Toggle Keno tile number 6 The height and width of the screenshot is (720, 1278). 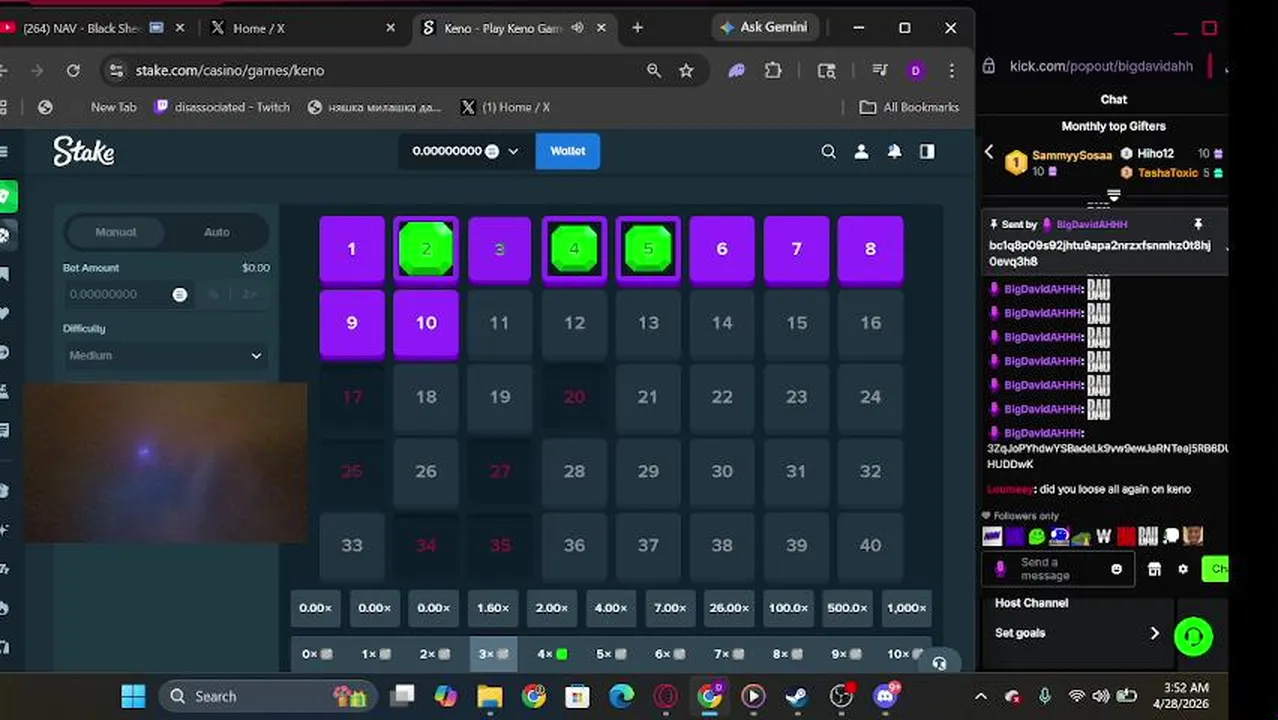pyautogui.click(x=722, y=249)
